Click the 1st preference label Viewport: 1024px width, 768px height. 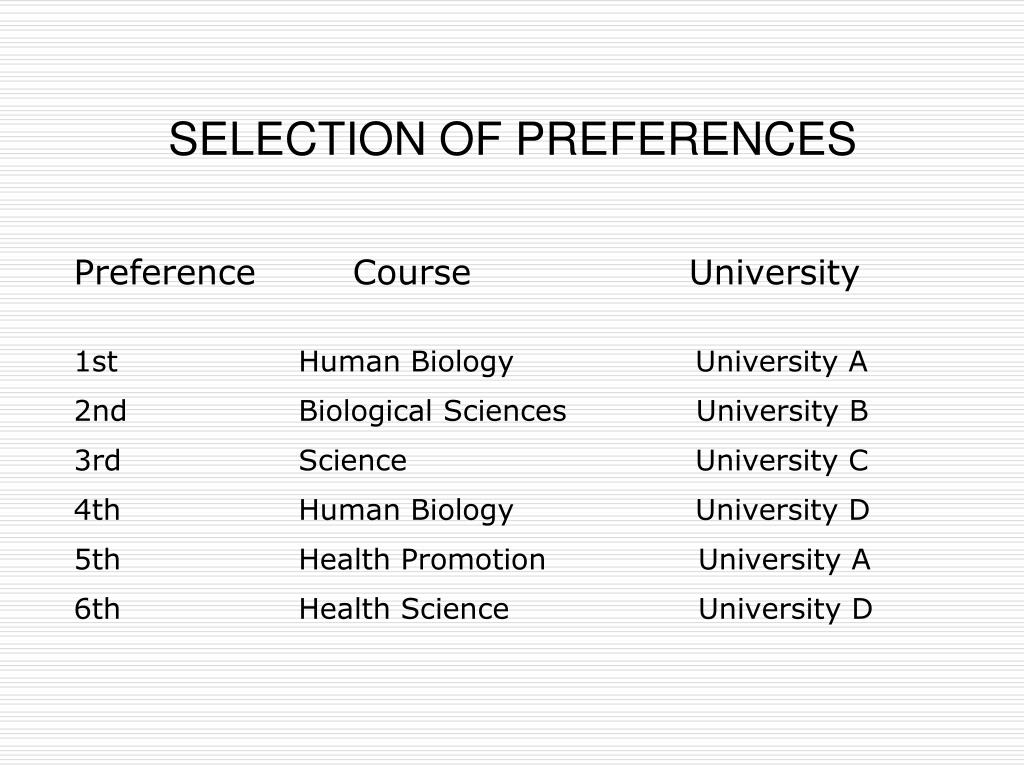click(x=96, y=362)
